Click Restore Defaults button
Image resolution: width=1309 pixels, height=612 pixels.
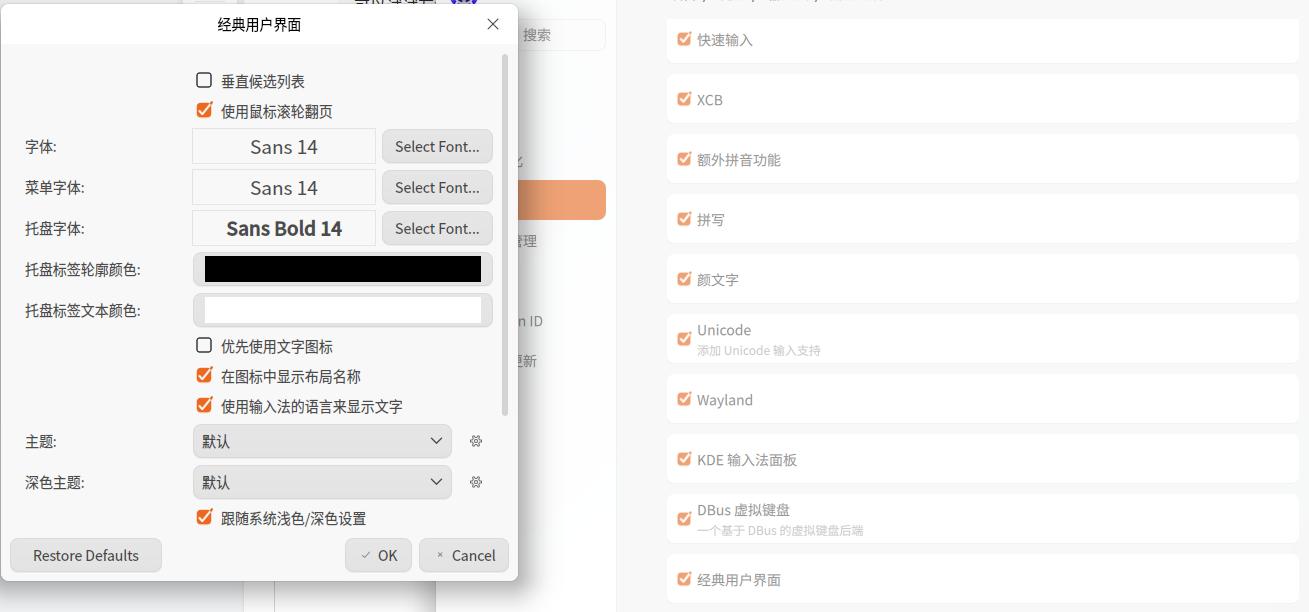(86, 555)
